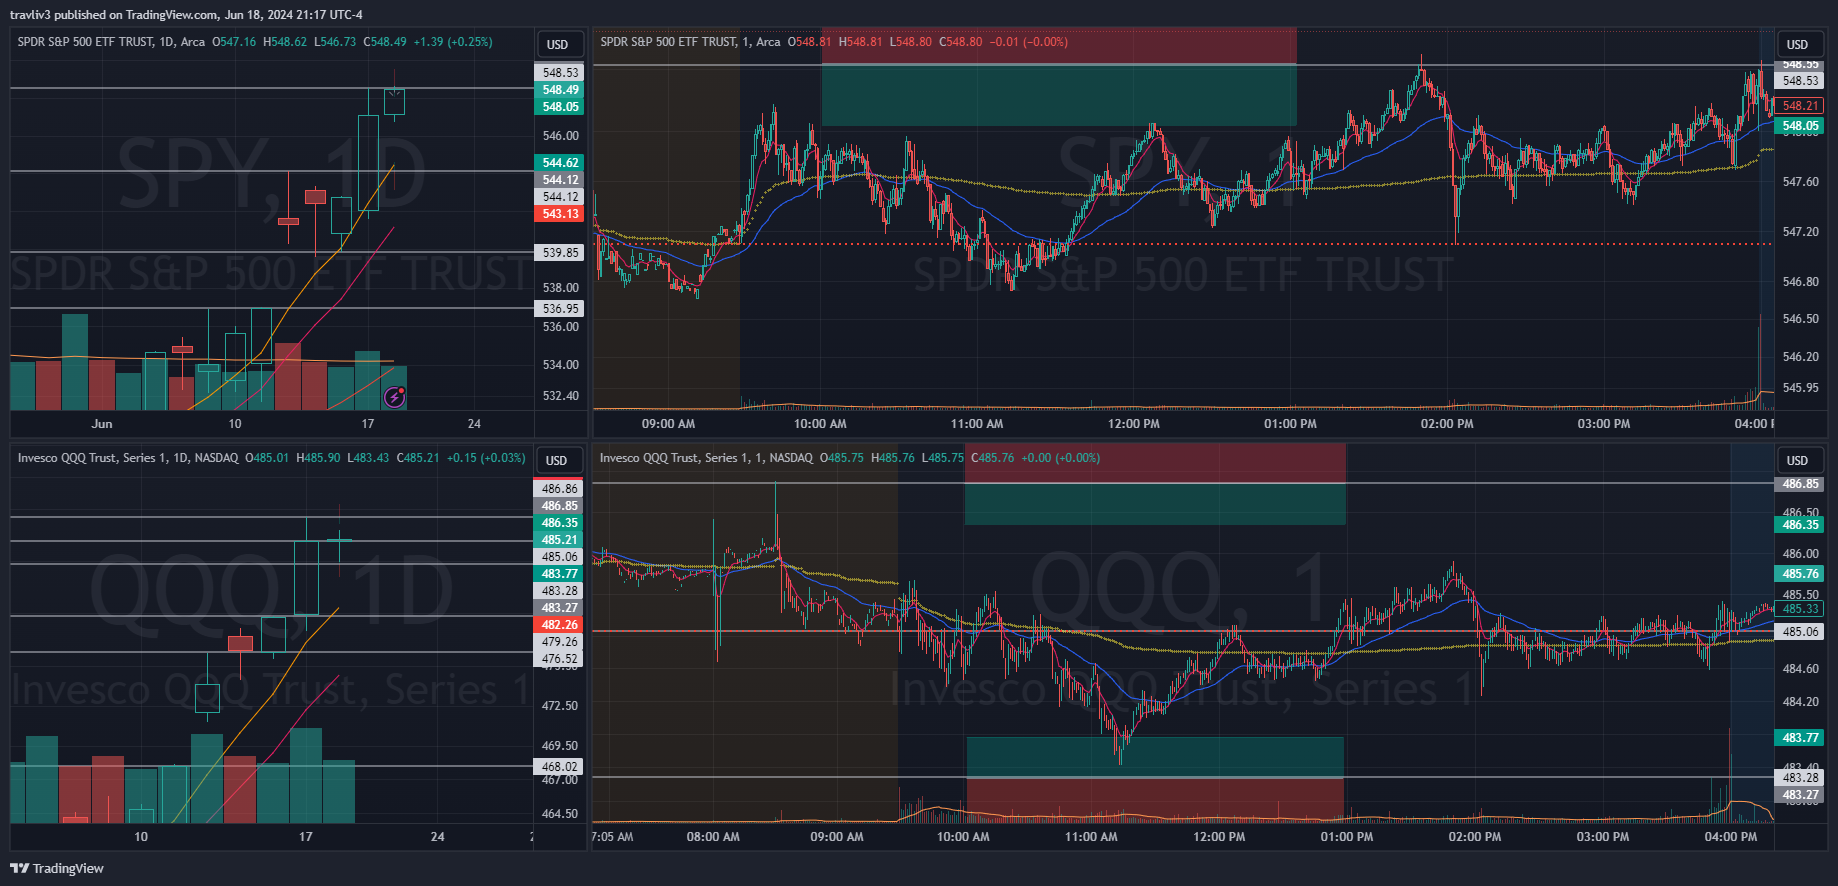Click the 532.40 price value on SPY 1D axis
This screenshot has height=886, width=1838.
click(560, 396)
